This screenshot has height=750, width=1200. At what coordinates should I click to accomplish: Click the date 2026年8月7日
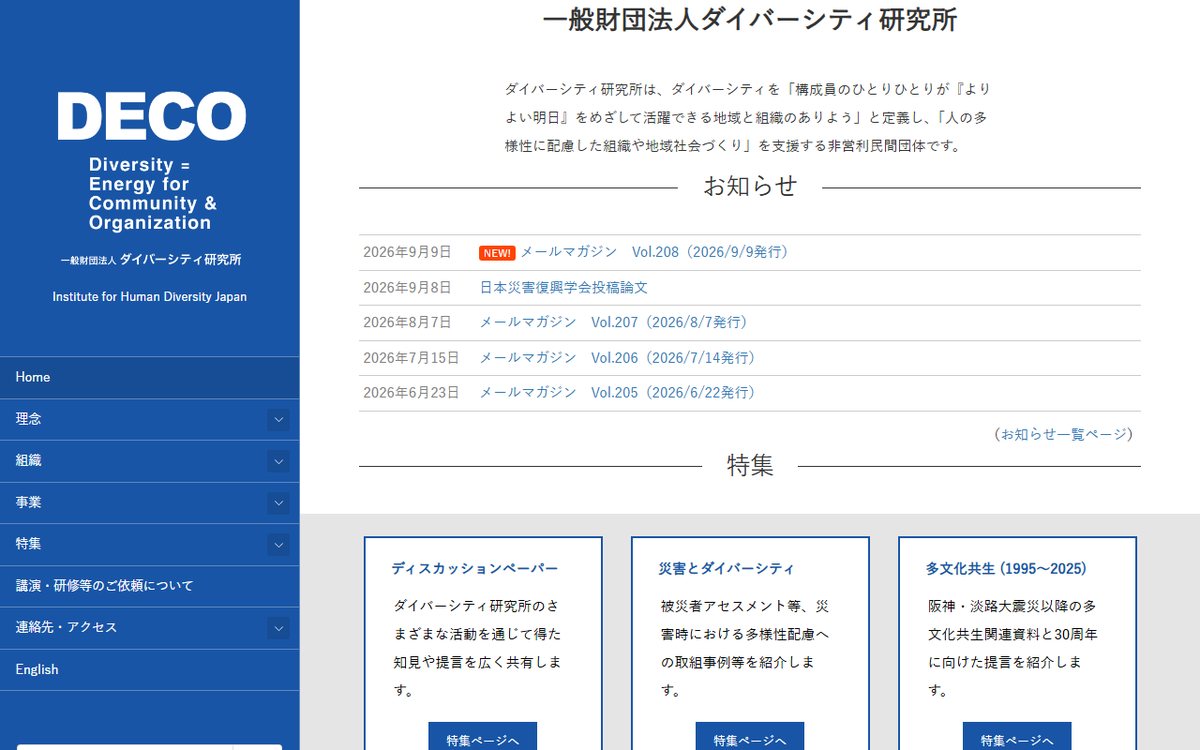pyautogui.click(x=407, y=322)
